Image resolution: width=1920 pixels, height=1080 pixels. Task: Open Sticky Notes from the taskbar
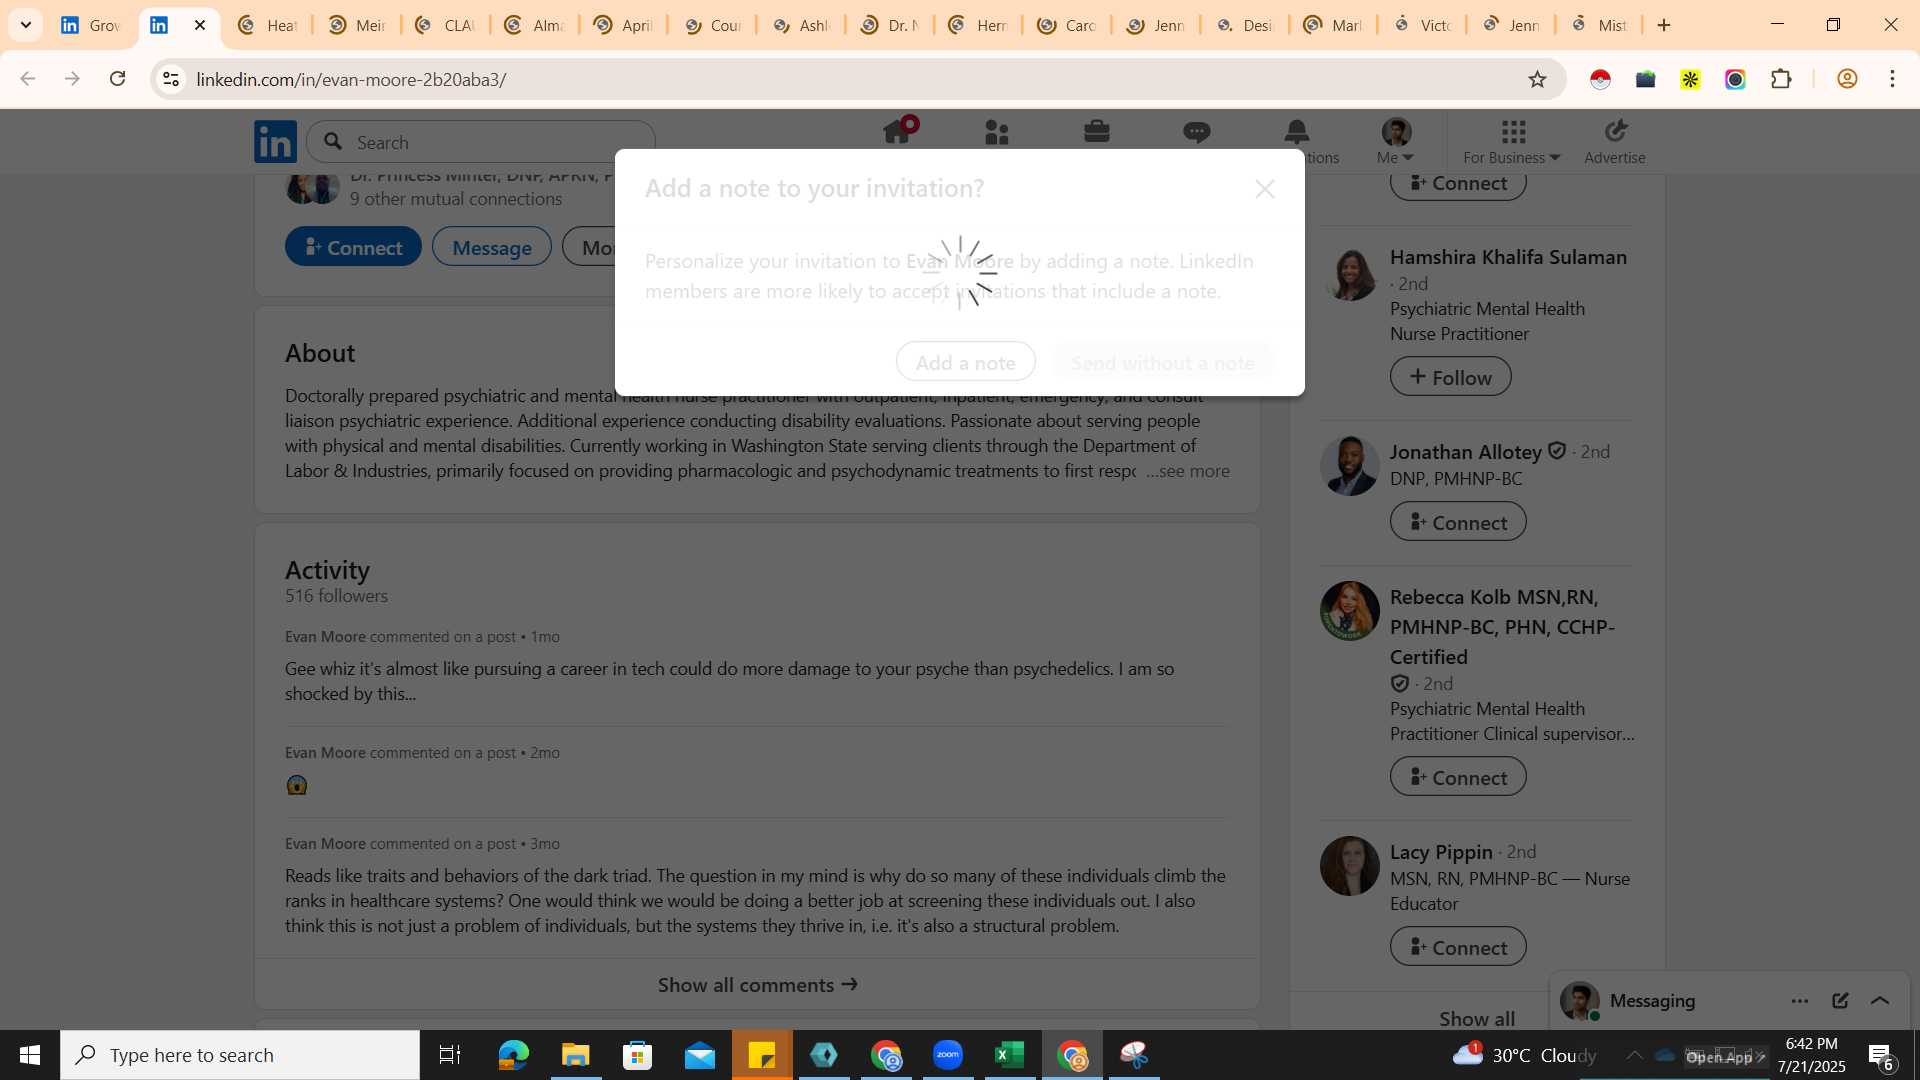(x=762, y=1055)
